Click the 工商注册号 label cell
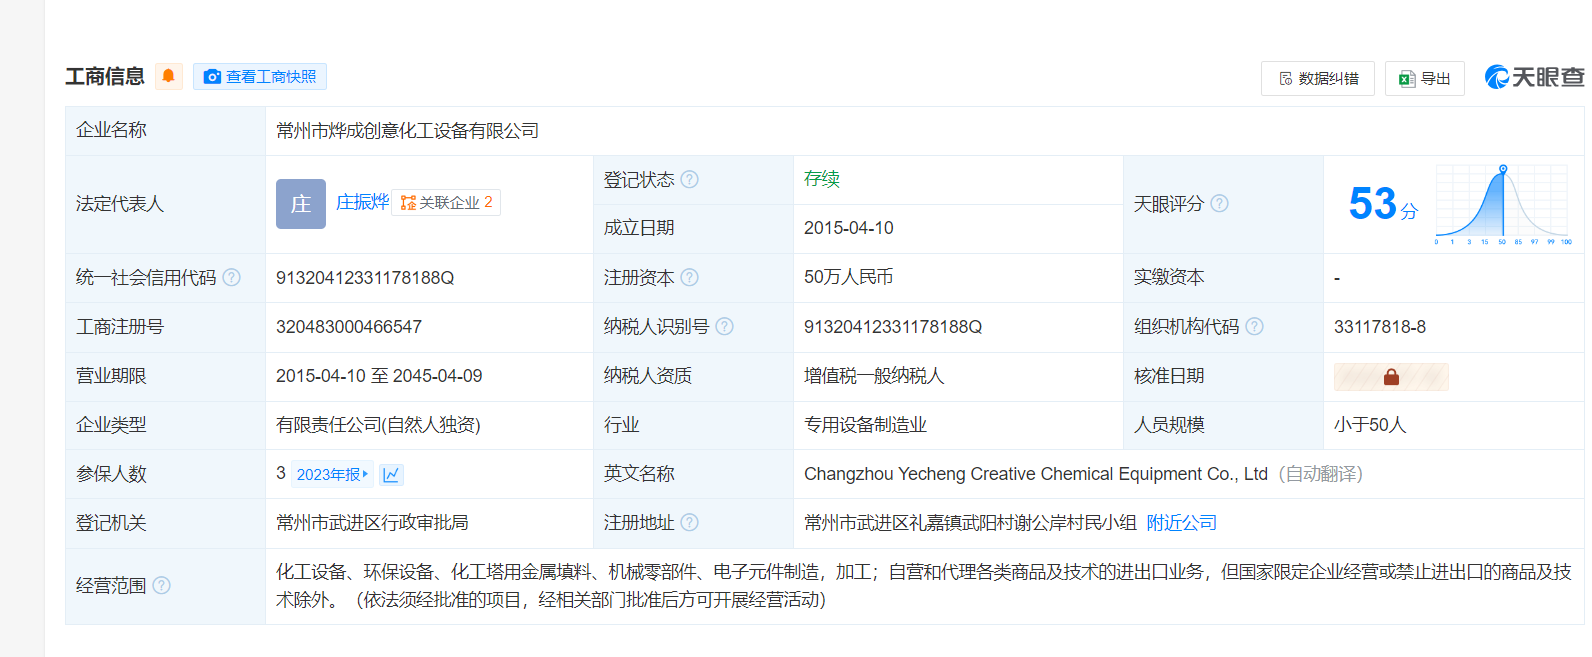 coord(165,327)
